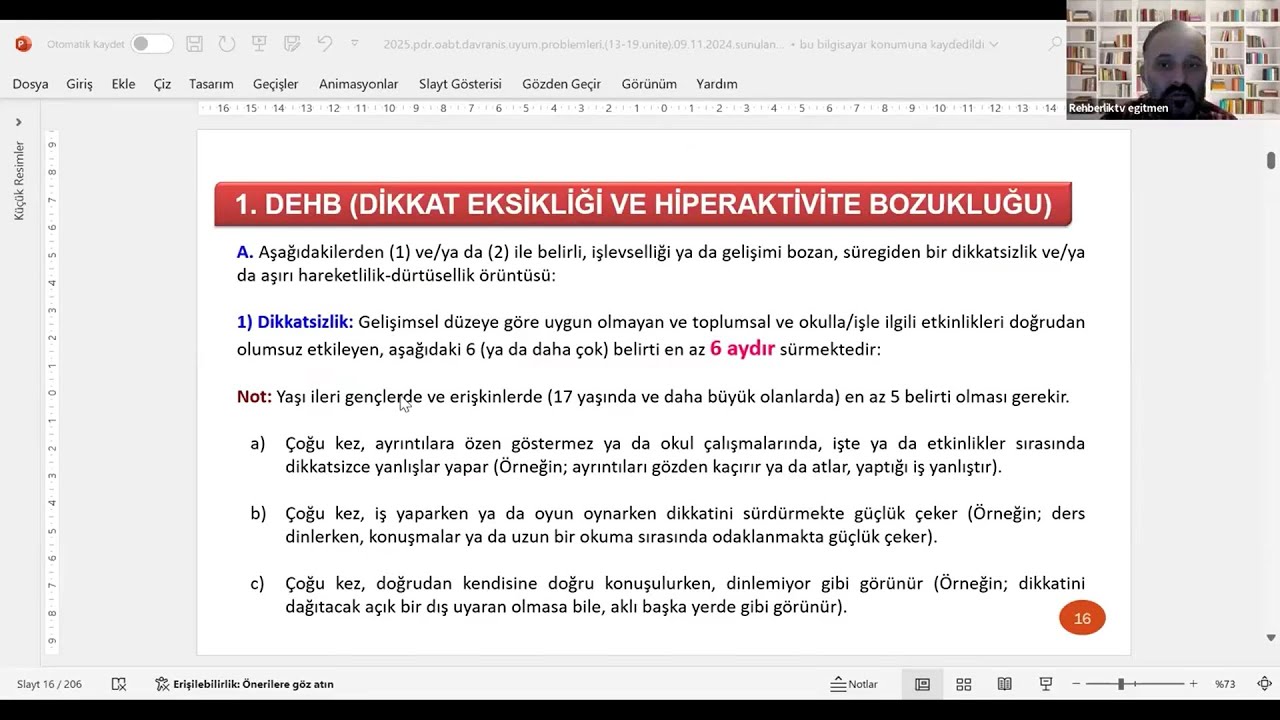Open the Gözden Geçir ribbon tab

[x=561, y=84]
